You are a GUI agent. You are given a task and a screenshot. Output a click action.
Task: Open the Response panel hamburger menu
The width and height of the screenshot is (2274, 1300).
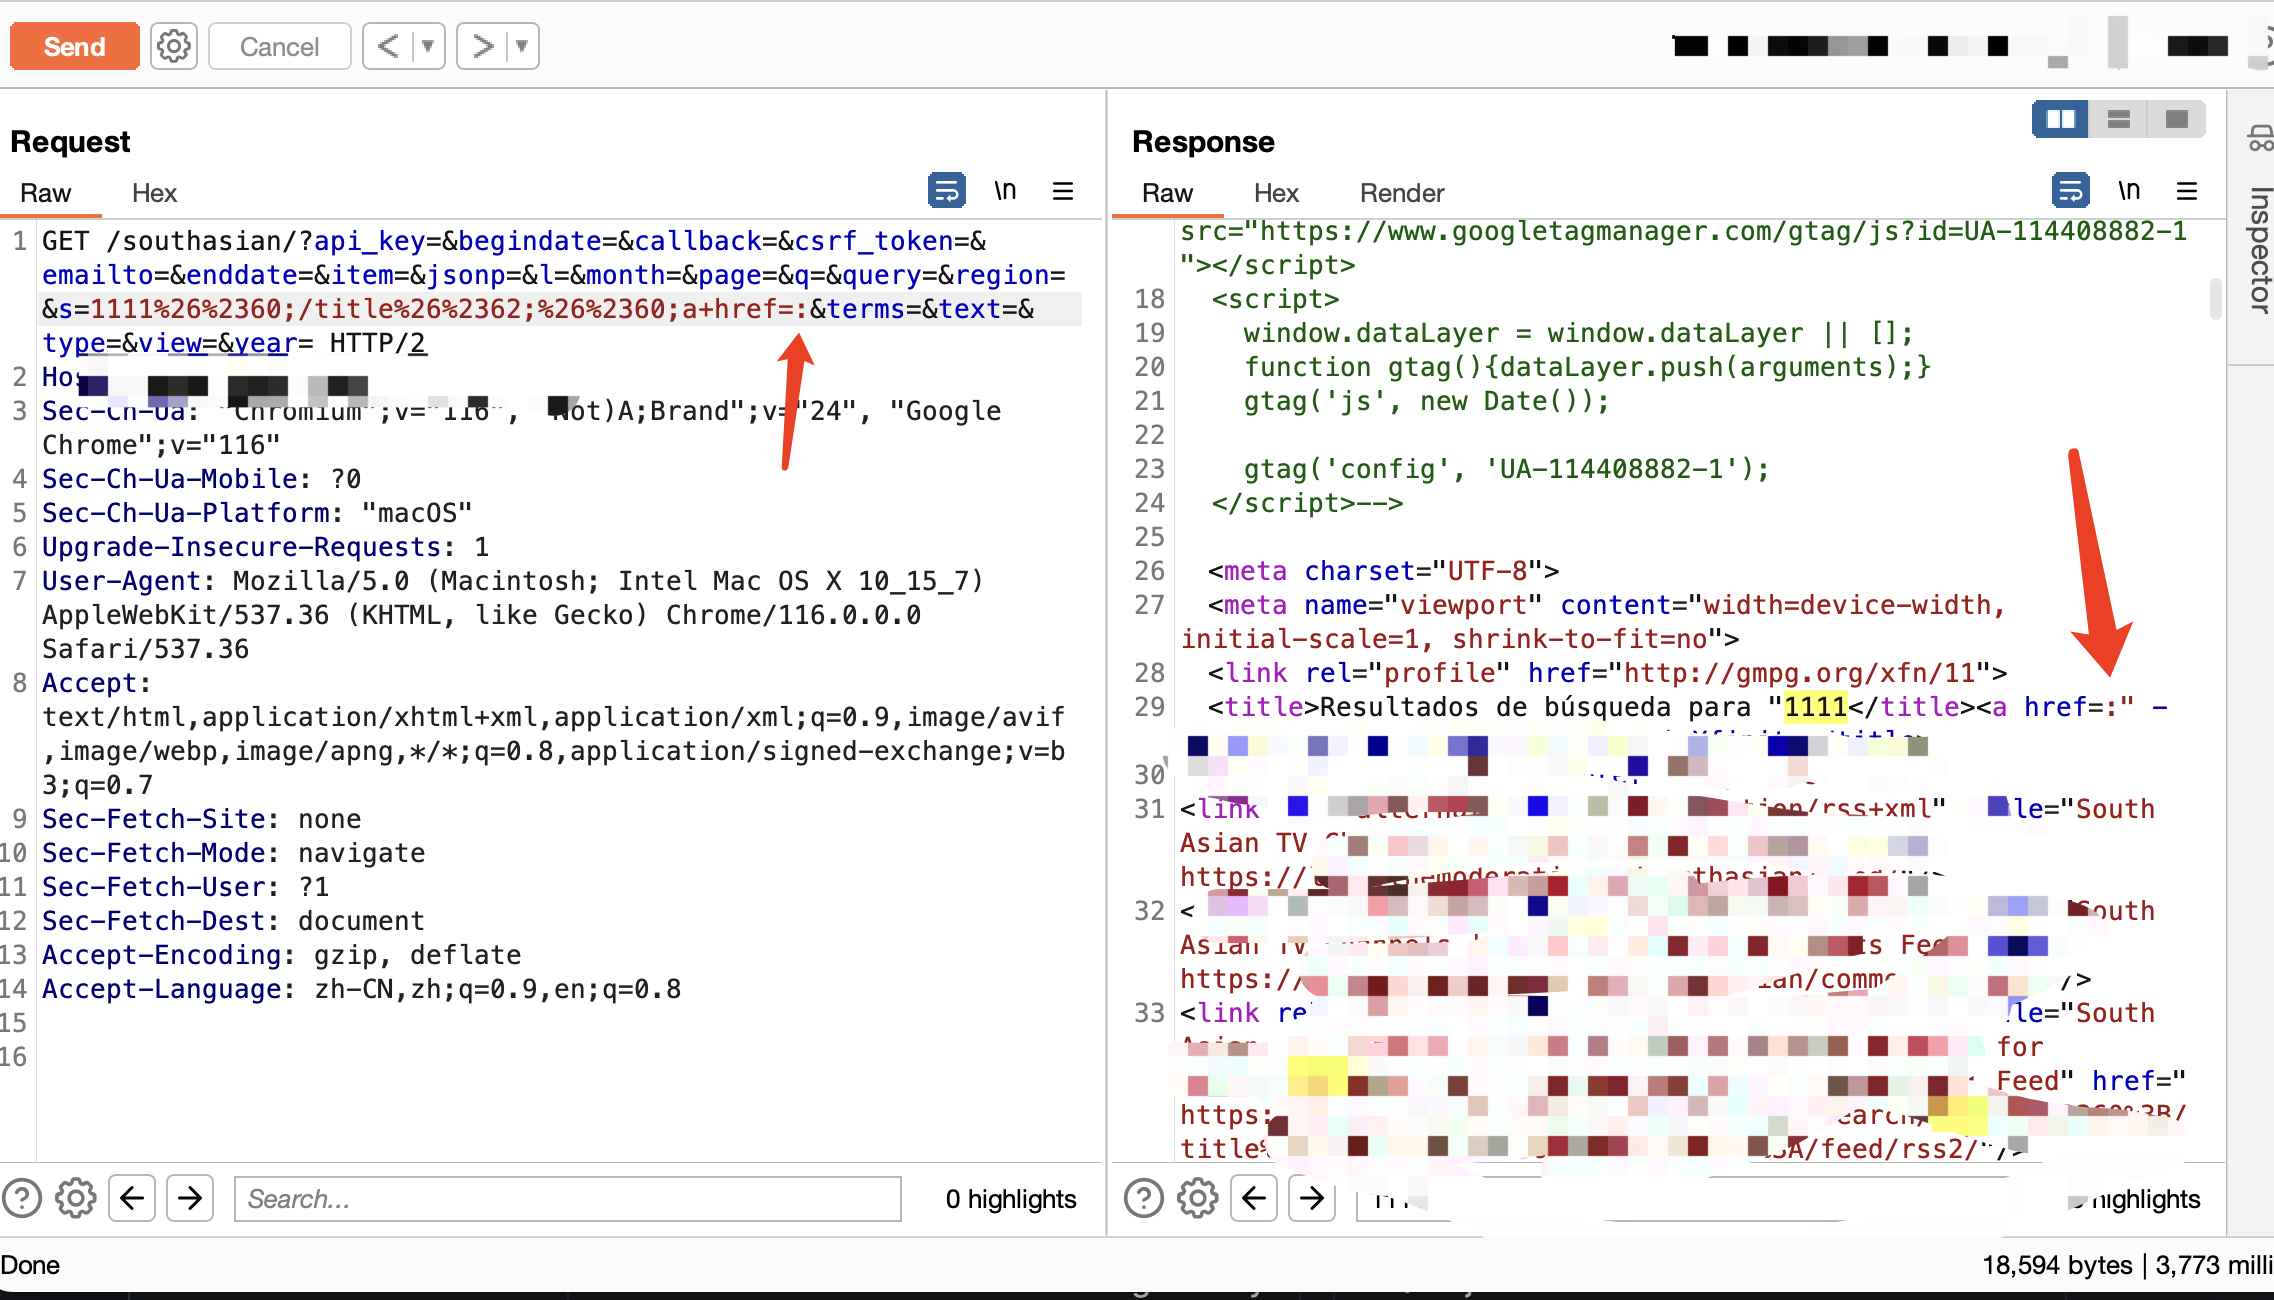pyautogui.click(x=2187, y=190)
